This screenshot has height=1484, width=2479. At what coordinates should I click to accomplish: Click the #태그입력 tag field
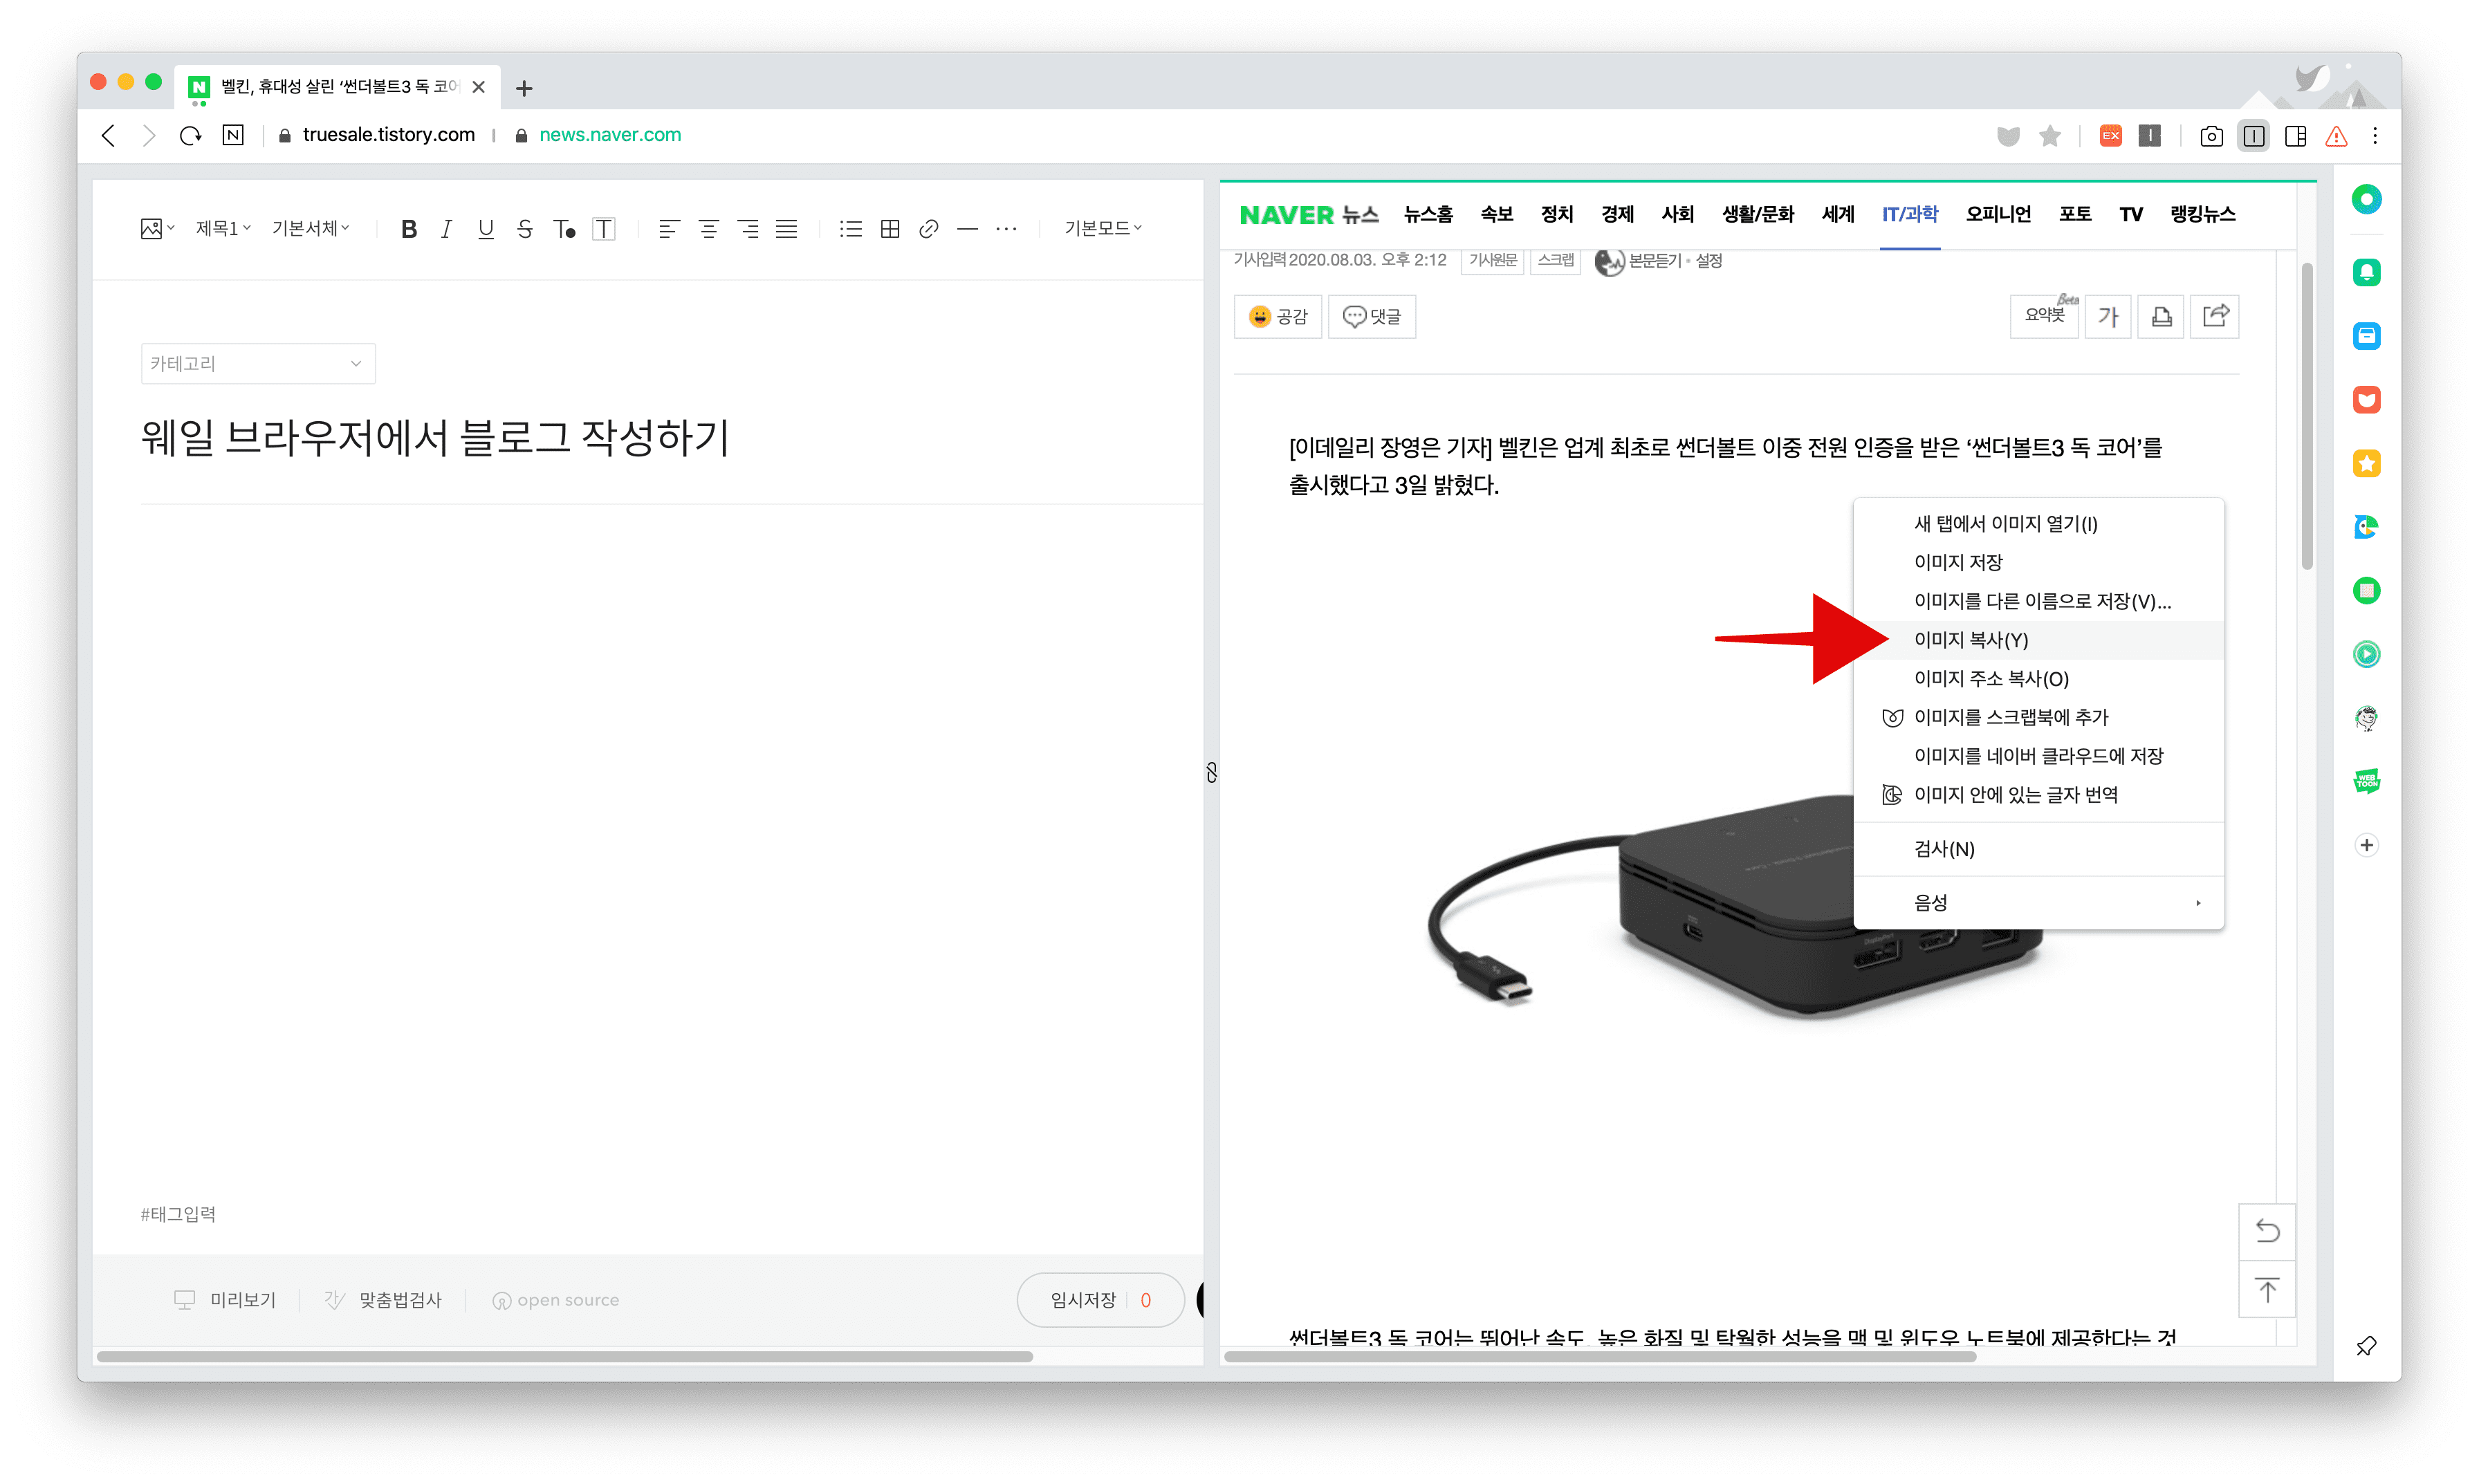[179, 1214]
